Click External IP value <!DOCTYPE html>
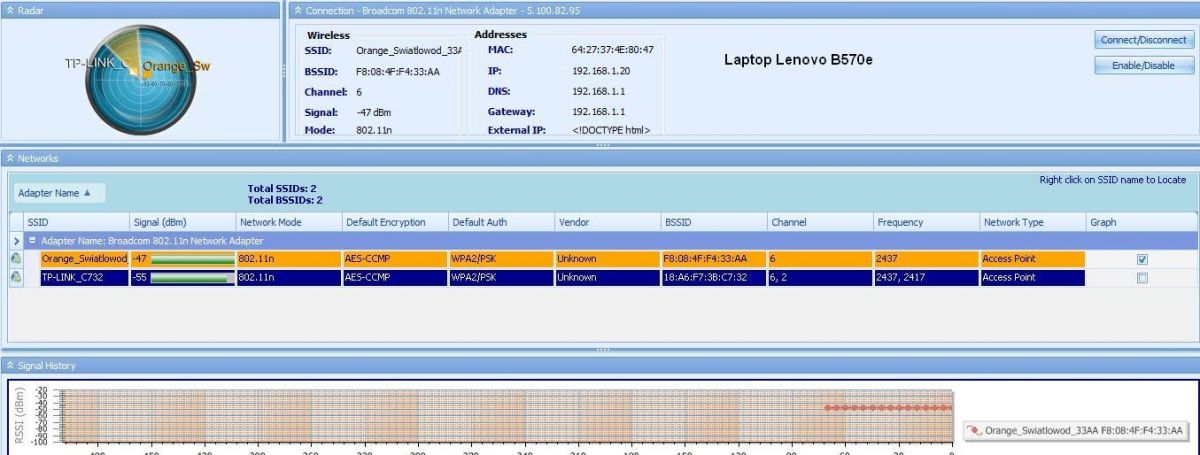The image size is (1200, 455). 611,130
